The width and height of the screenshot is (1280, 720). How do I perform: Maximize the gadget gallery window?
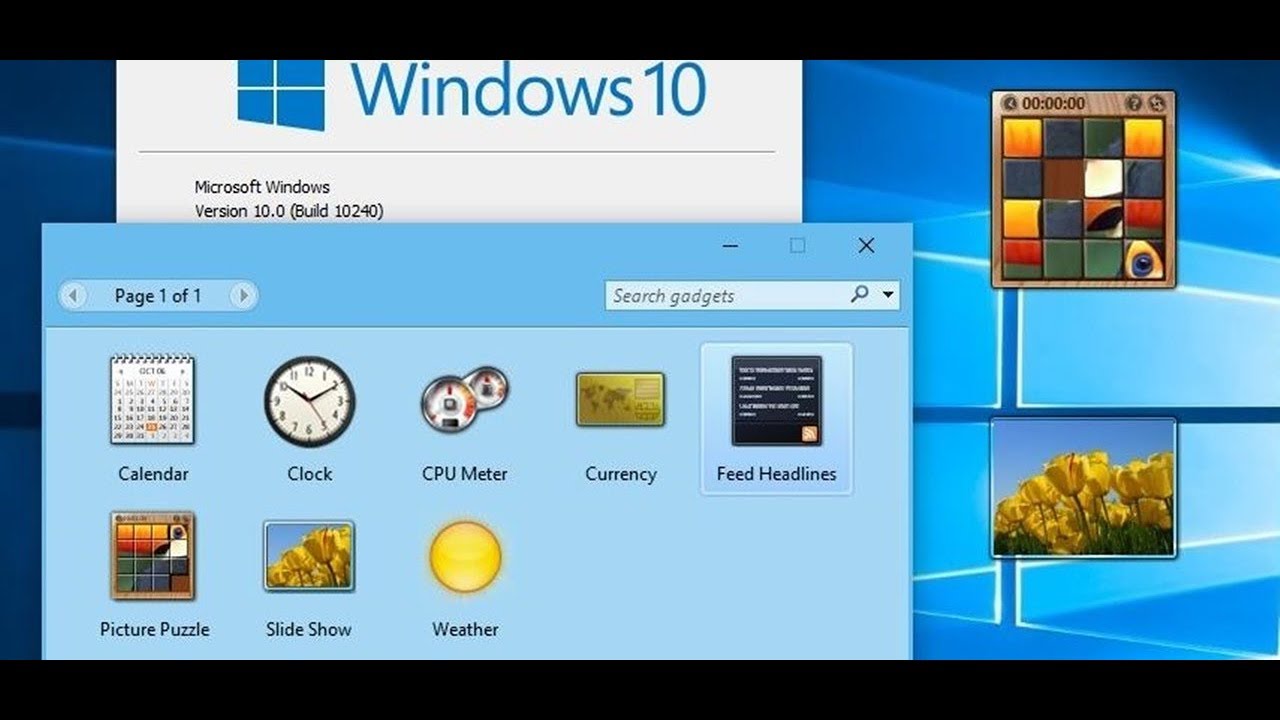click(797, 245)
